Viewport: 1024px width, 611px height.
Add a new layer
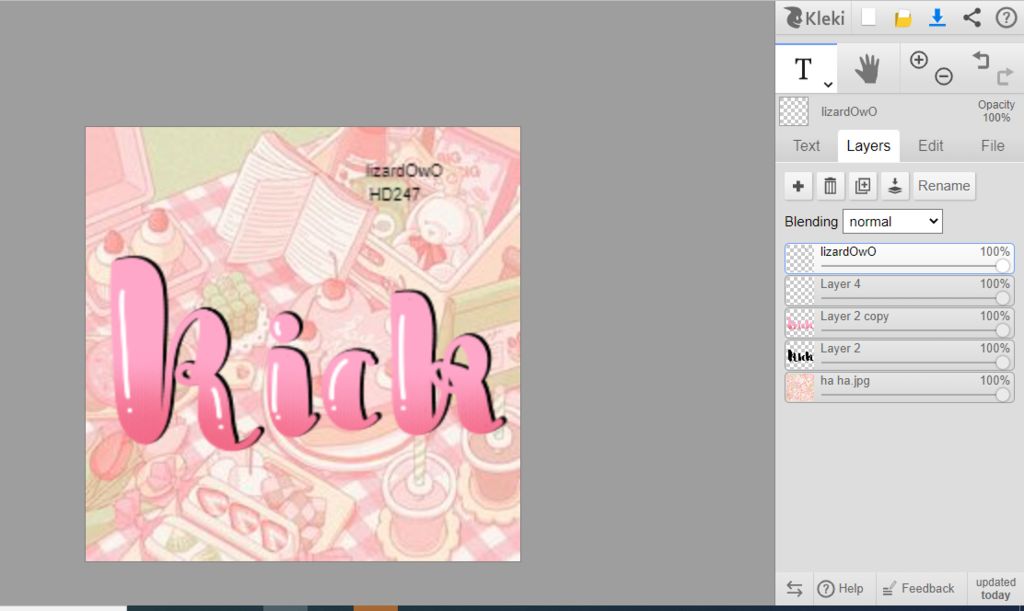[x=798, y=186]
